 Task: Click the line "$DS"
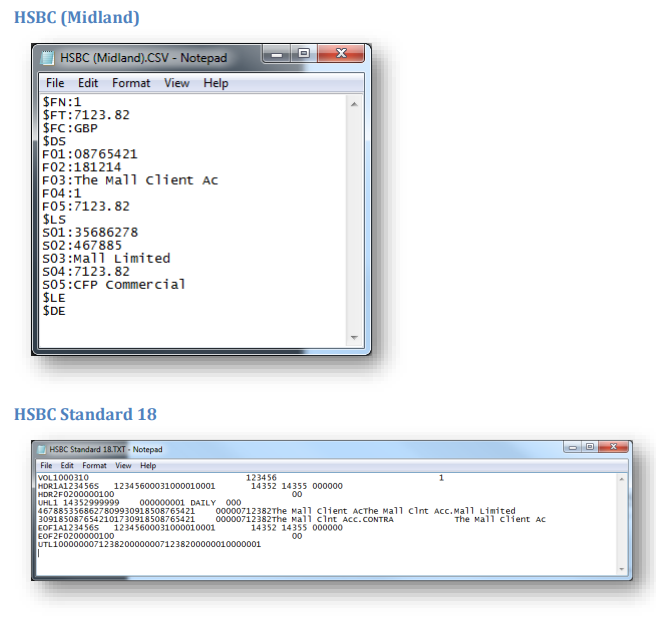click(x=54, y=141)
